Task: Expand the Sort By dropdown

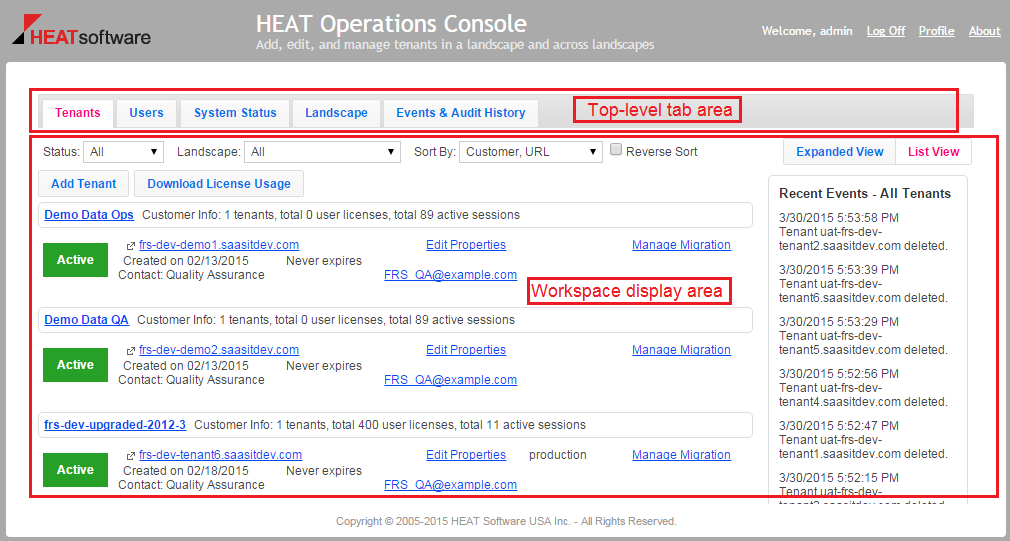Action: [530, 152]
